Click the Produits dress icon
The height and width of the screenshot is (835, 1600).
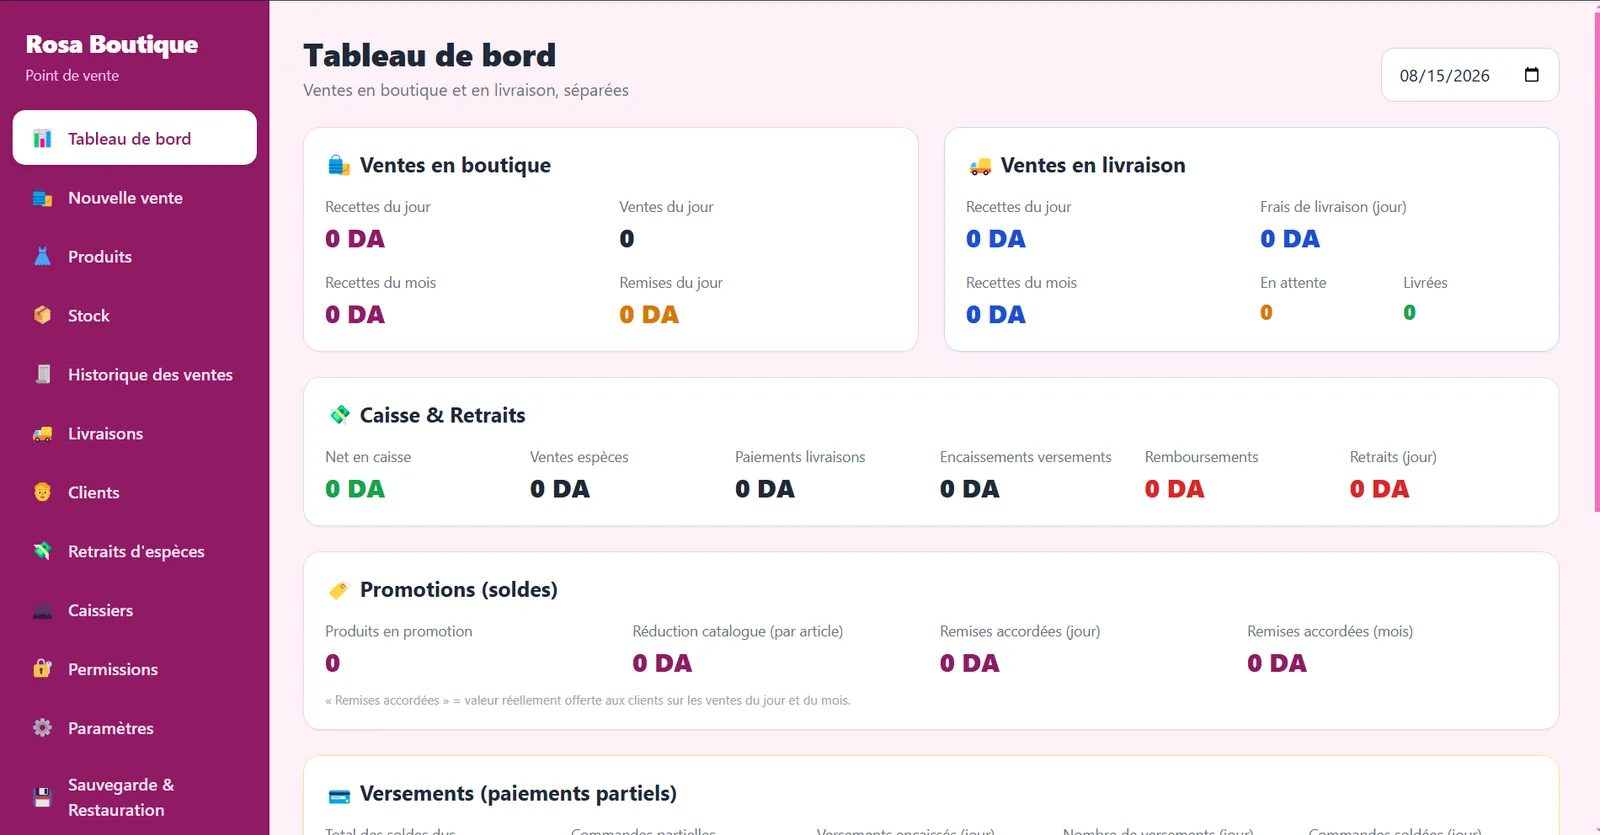42,257
